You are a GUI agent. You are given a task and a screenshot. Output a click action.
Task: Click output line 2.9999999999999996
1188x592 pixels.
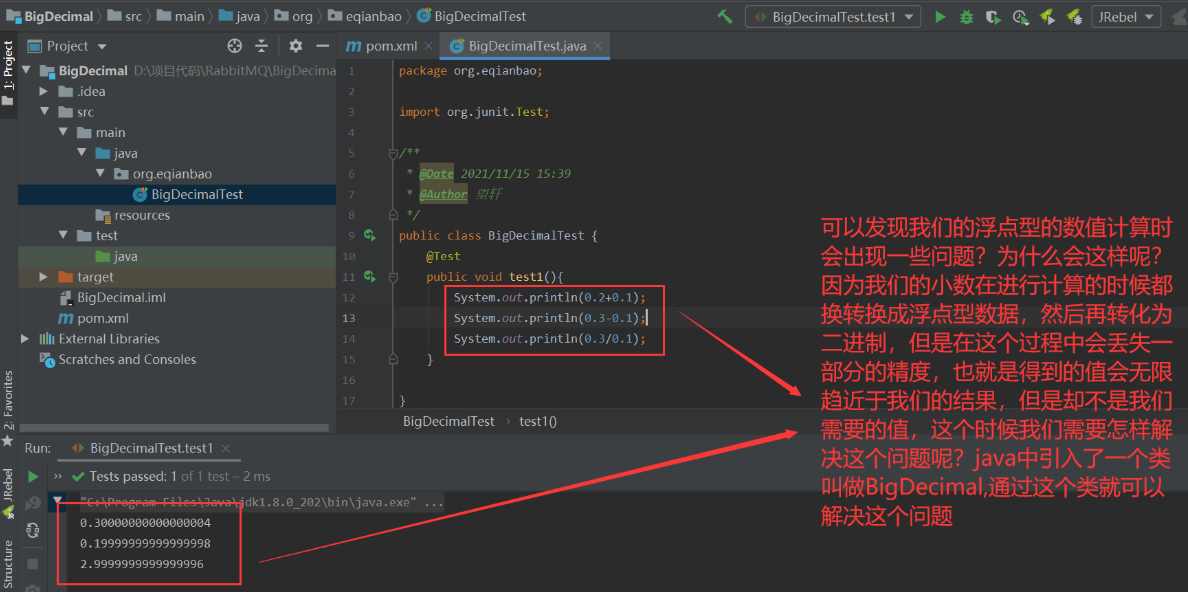point(142,564)
